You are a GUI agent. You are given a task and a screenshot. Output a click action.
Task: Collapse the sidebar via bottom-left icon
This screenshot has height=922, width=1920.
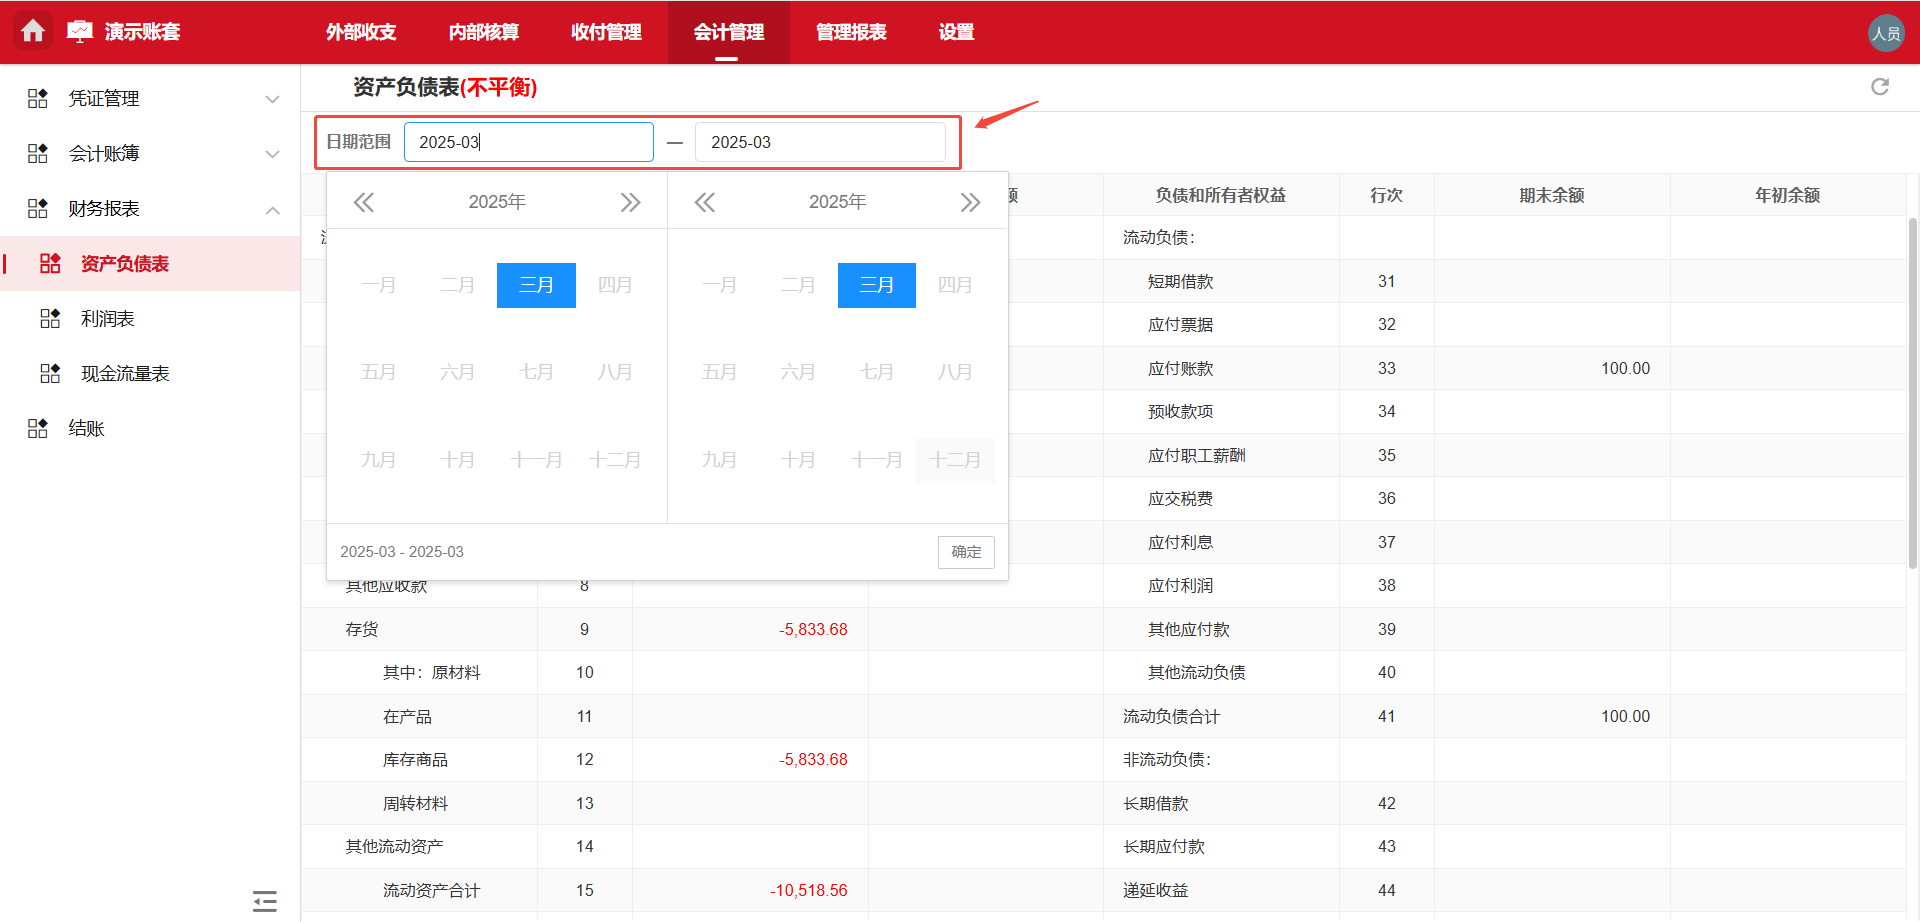tap(264, 900)
